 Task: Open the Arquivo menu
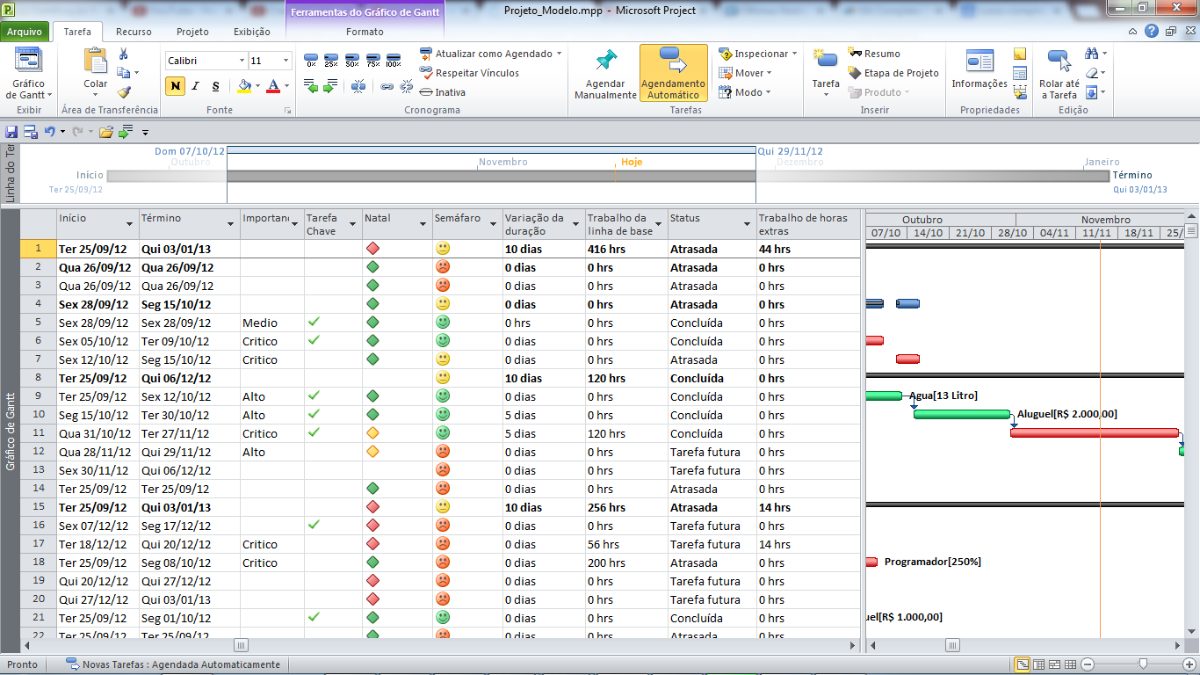tap(24, 31)
